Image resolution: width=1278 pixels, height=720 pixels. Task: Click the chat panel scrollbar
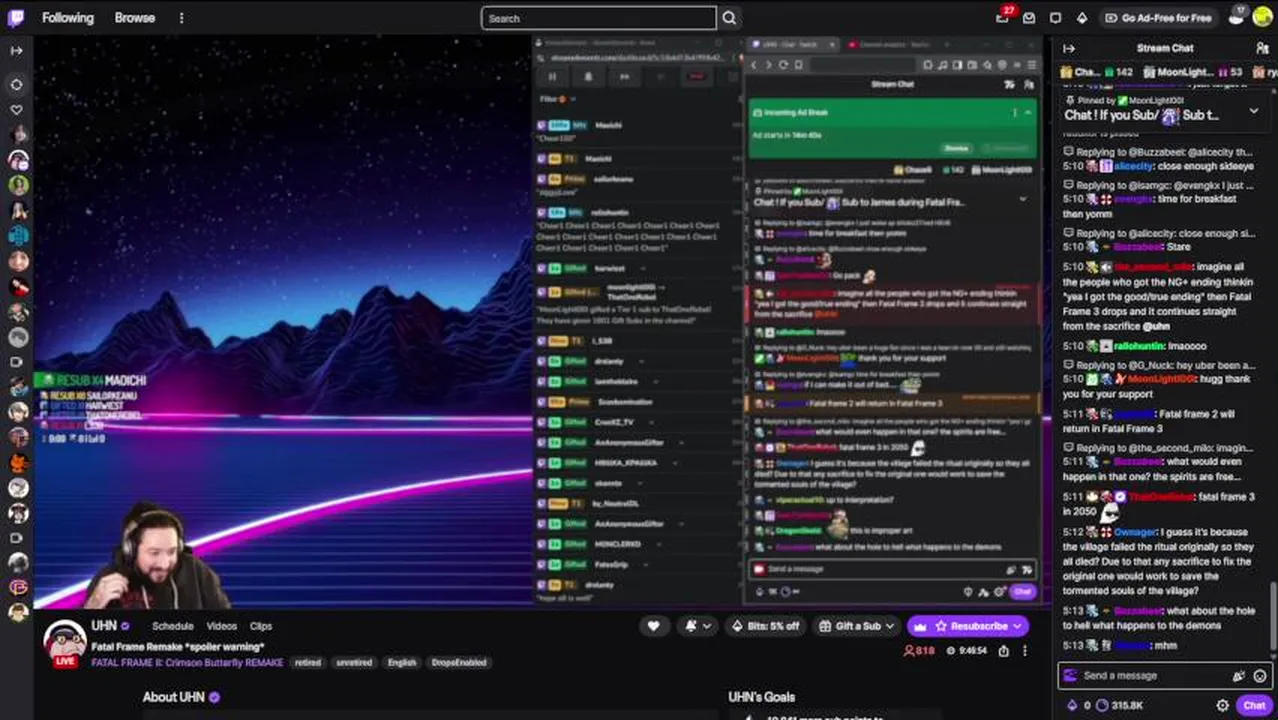(x=1273, y=616)
